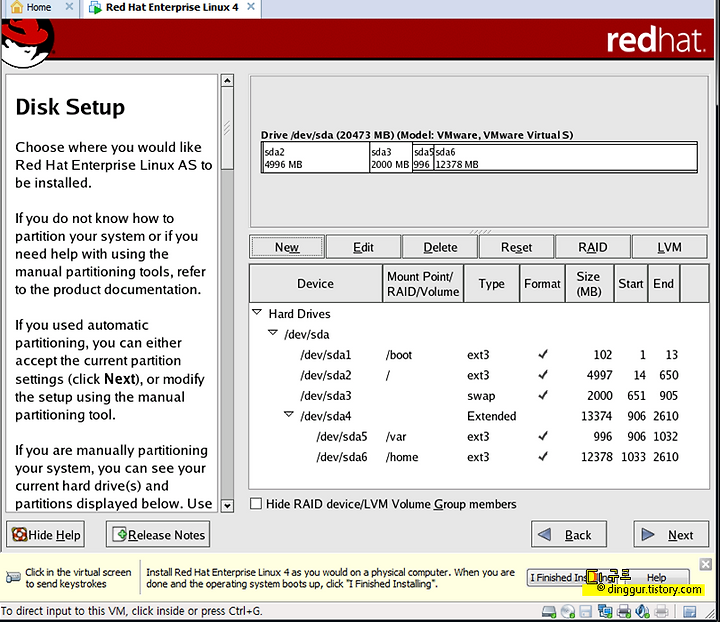Select the /dev/sda6 partition row
Image resolution: width=720 pixels, height=622 pixels.
click(x=479, y=457)
